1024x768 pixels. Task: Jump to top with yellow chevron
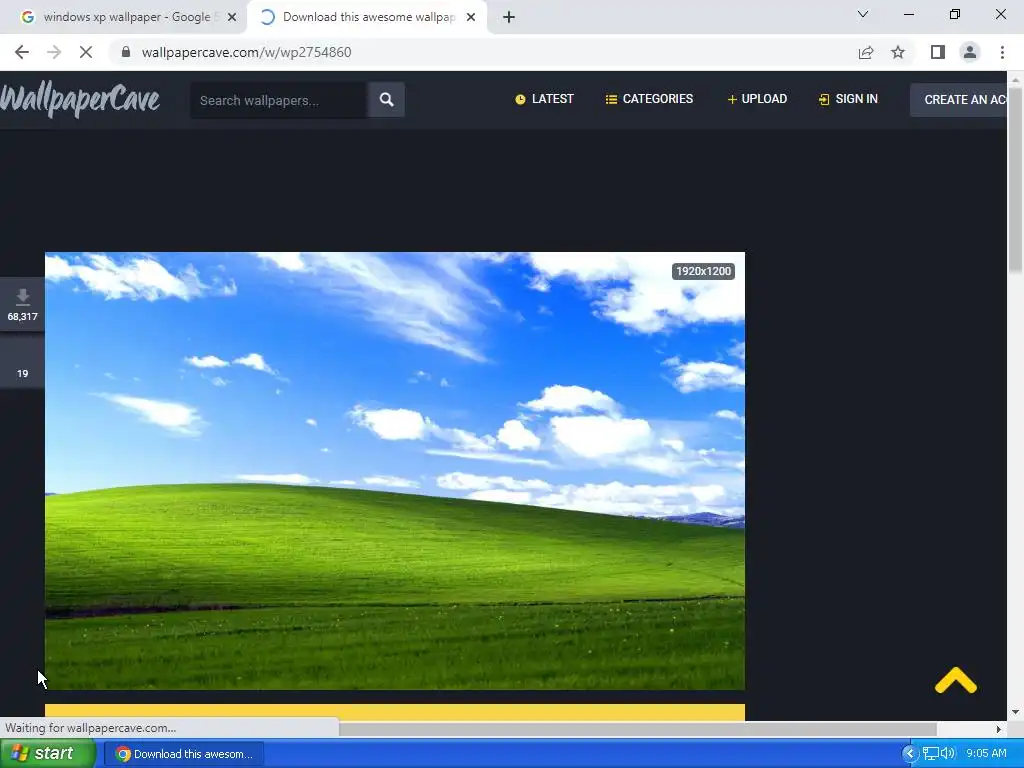pos(955,680)
